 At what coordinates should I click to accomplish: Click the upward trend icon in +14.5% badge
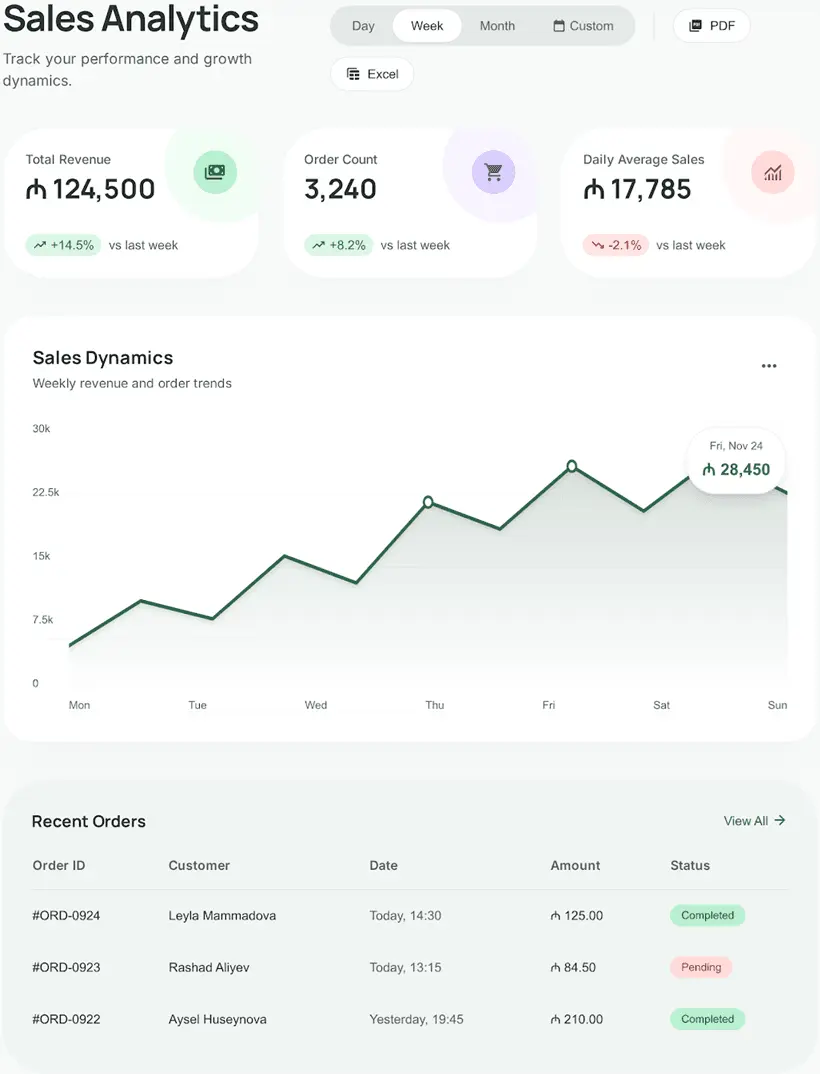click(40, 245)
